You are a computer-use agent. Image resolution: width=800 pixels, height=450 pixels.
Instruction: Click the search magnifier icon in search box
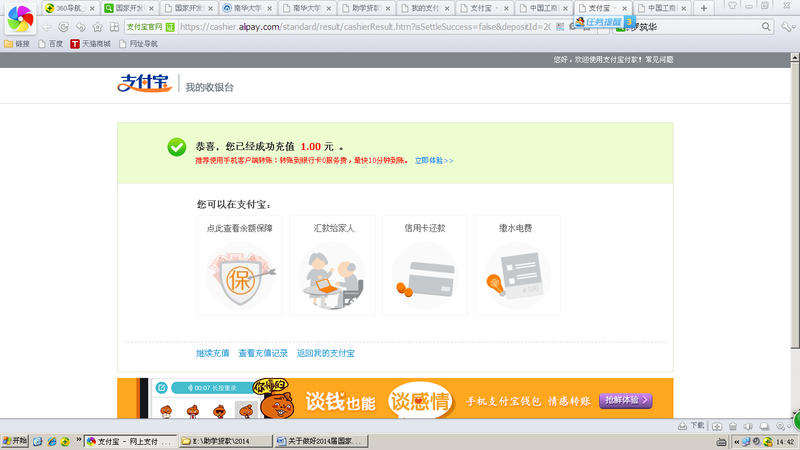pos(766,27)
